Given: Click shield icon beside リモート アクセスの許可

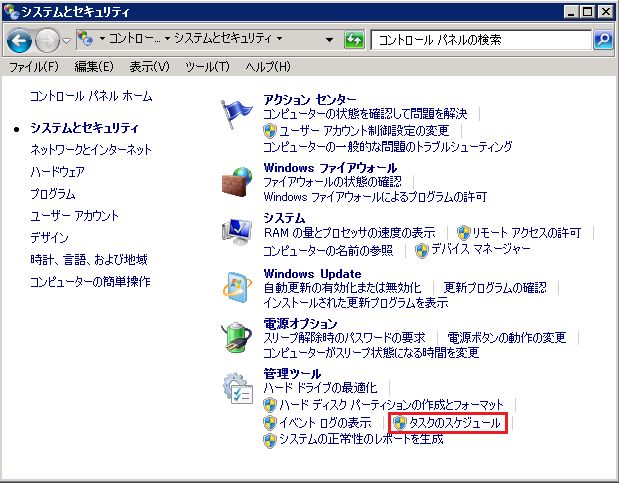Looking at the screenshot, I should pos(463,233).
